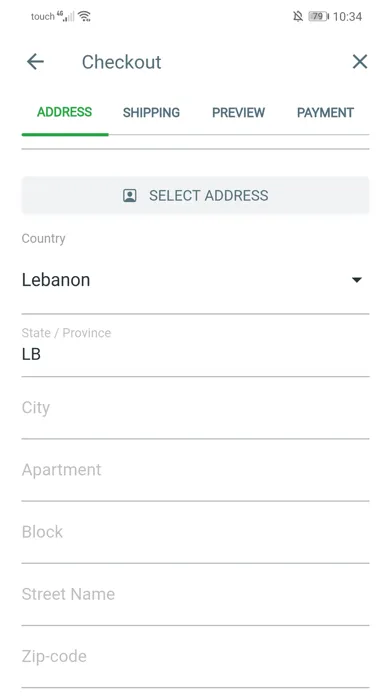Viewport: 392px width, 696px height.
Task: Tap the contact card icon beside Select Address
Action: pyautogui.click(x=130, y=195)
